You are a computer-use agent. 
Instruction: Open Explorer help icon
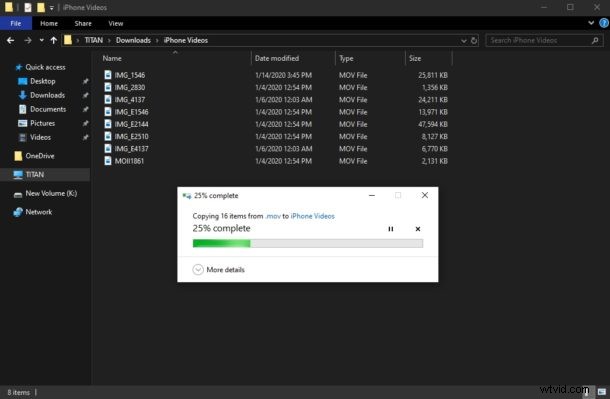(604, 23)
